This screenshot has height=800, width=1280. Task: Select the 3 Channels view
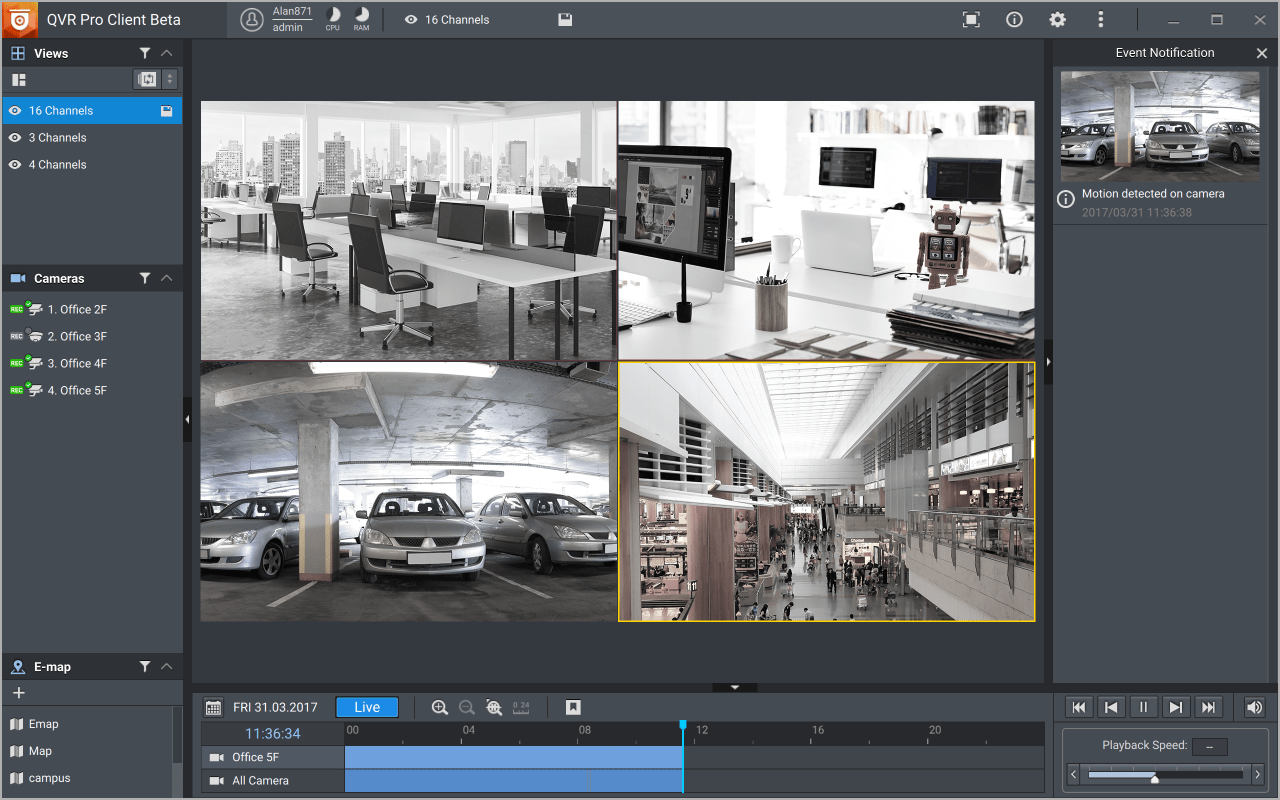coord(57,138)
